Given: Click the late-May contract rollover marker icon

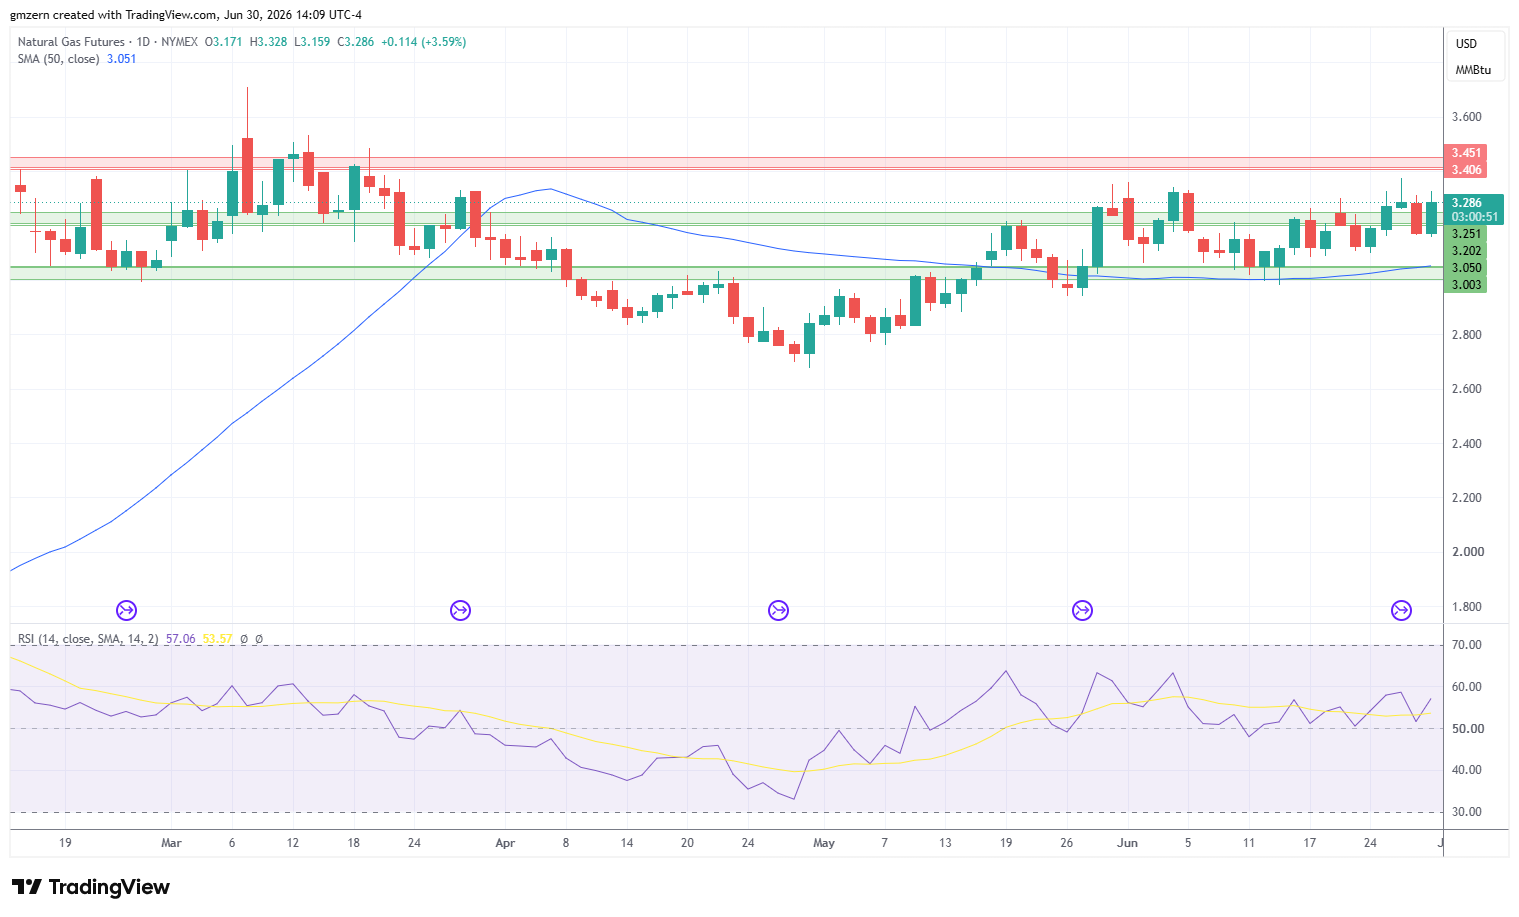Looking at the screenshot, I should (x=1082, y=610).
